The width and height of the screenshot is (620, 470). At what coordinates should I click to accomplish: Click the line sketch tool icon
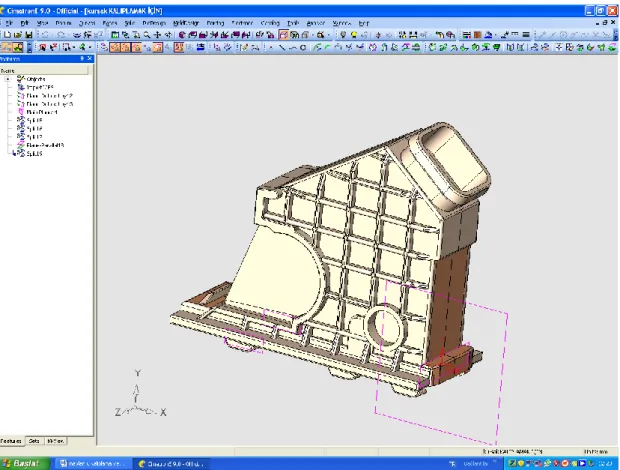click(x=282, y=47)
